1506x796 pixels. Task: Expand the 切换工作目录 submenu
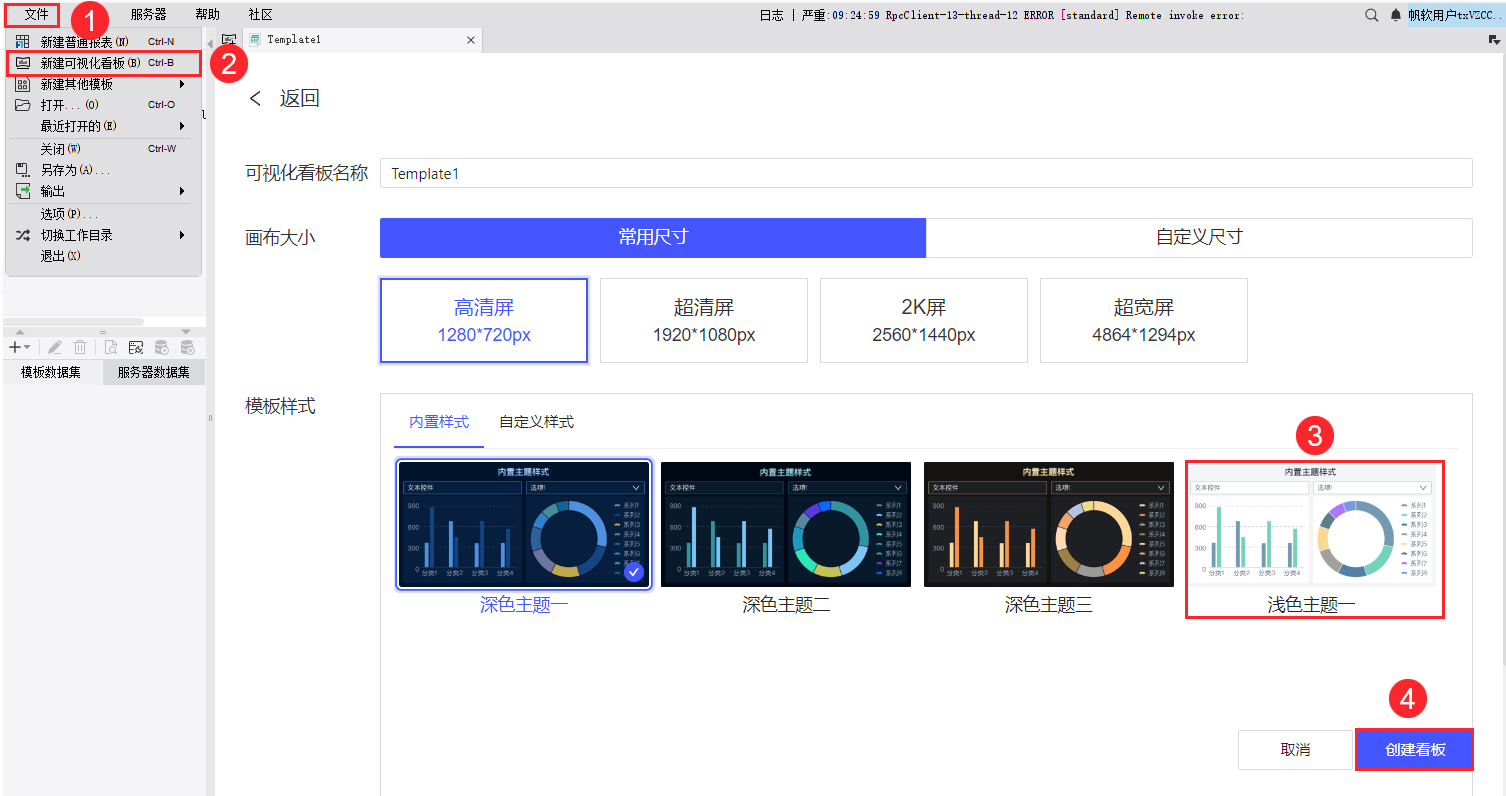(x=103, y=235)
